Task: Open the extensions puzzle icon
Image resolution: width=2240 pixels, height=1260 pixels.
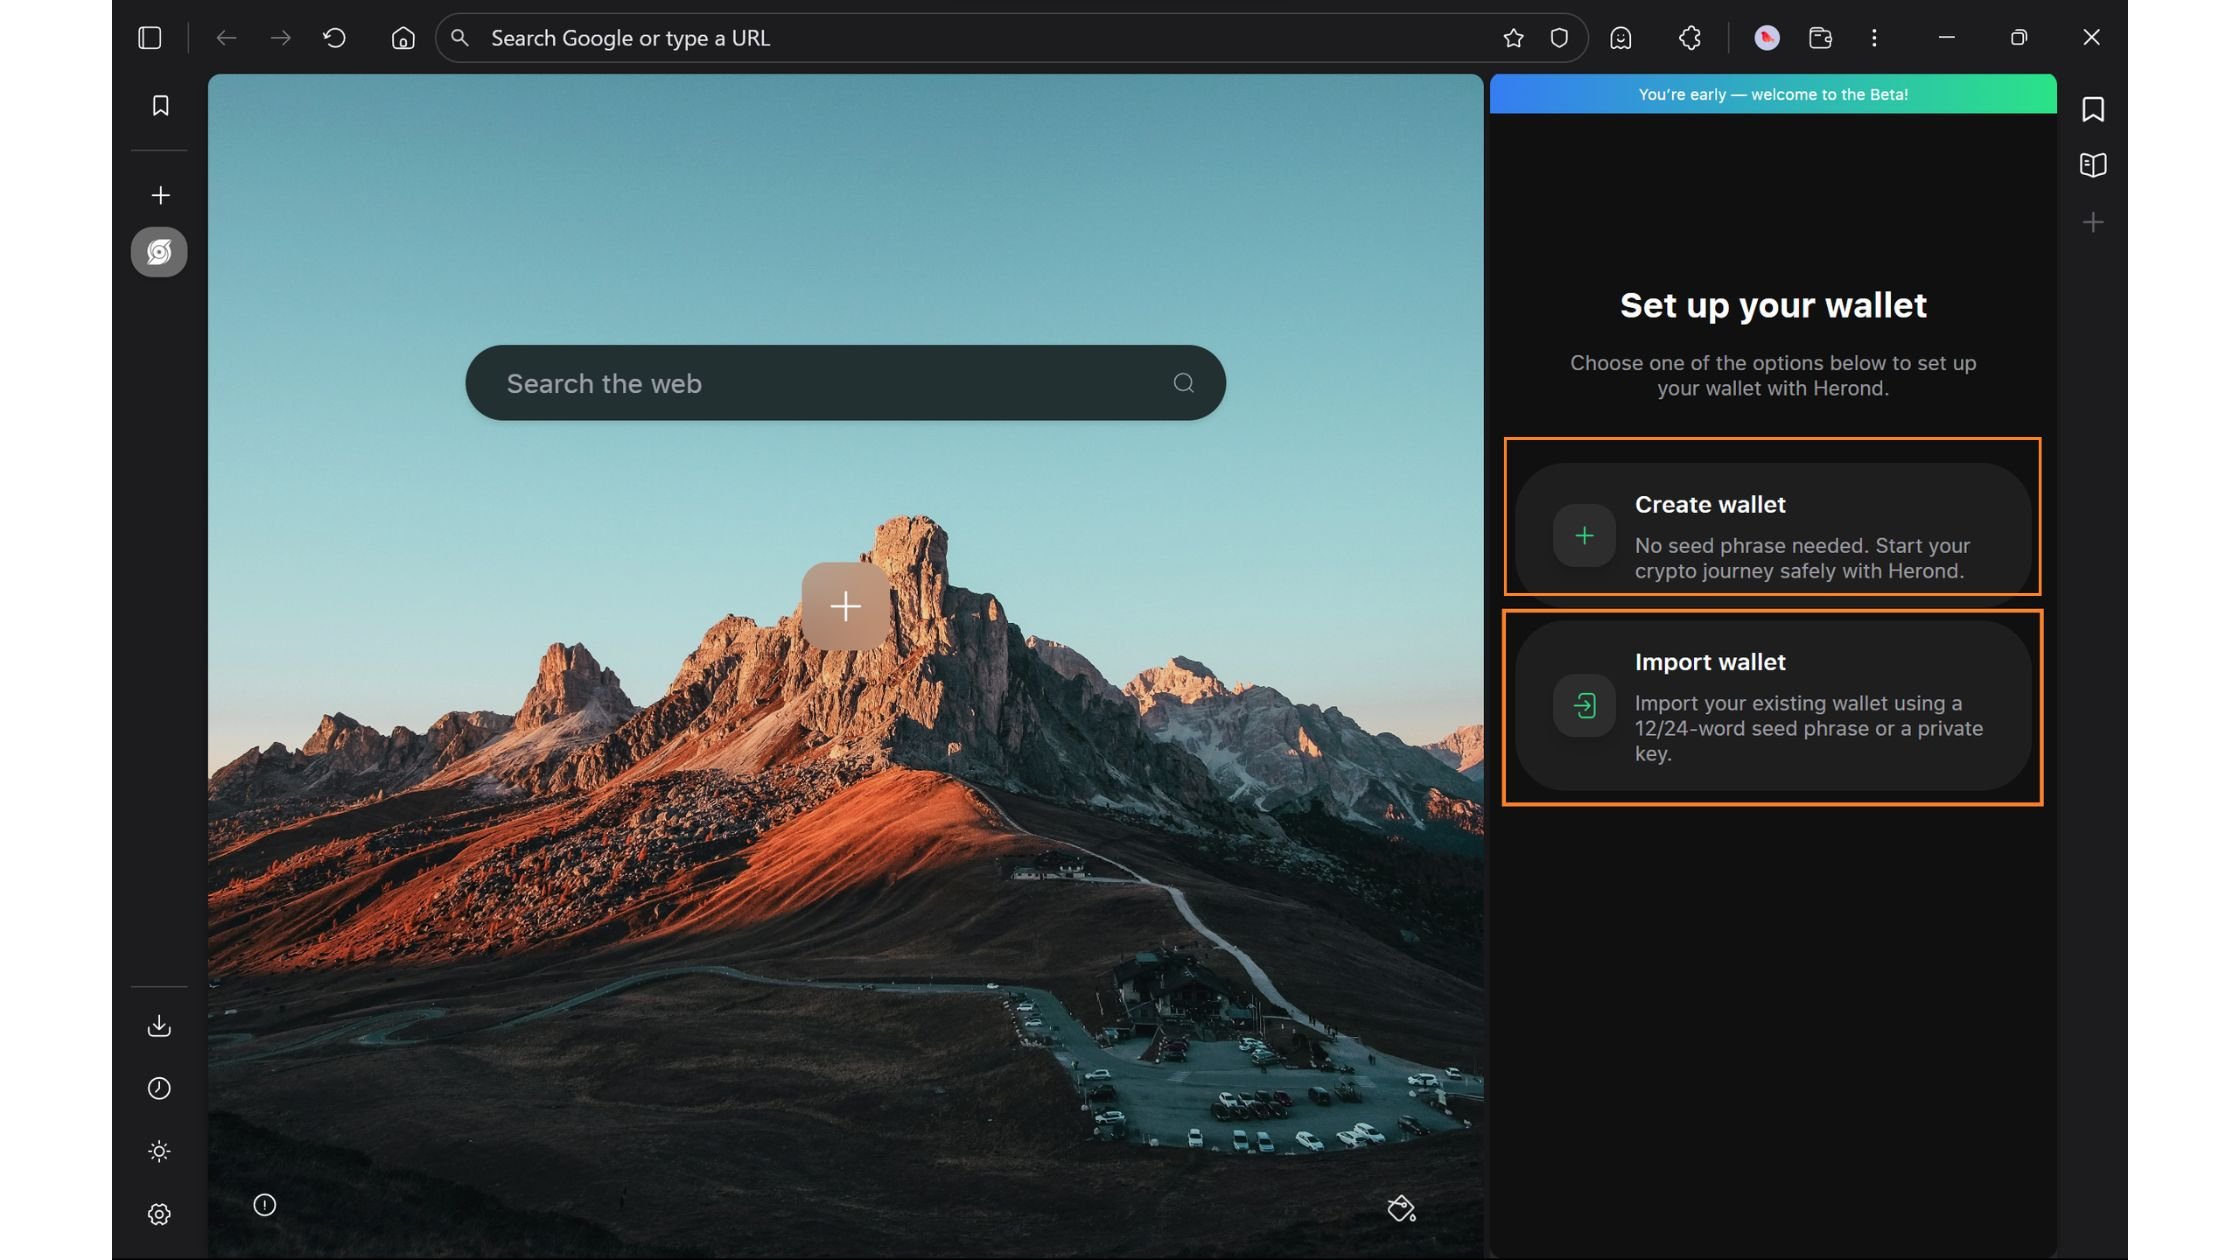Action: tap(1689, 37)
